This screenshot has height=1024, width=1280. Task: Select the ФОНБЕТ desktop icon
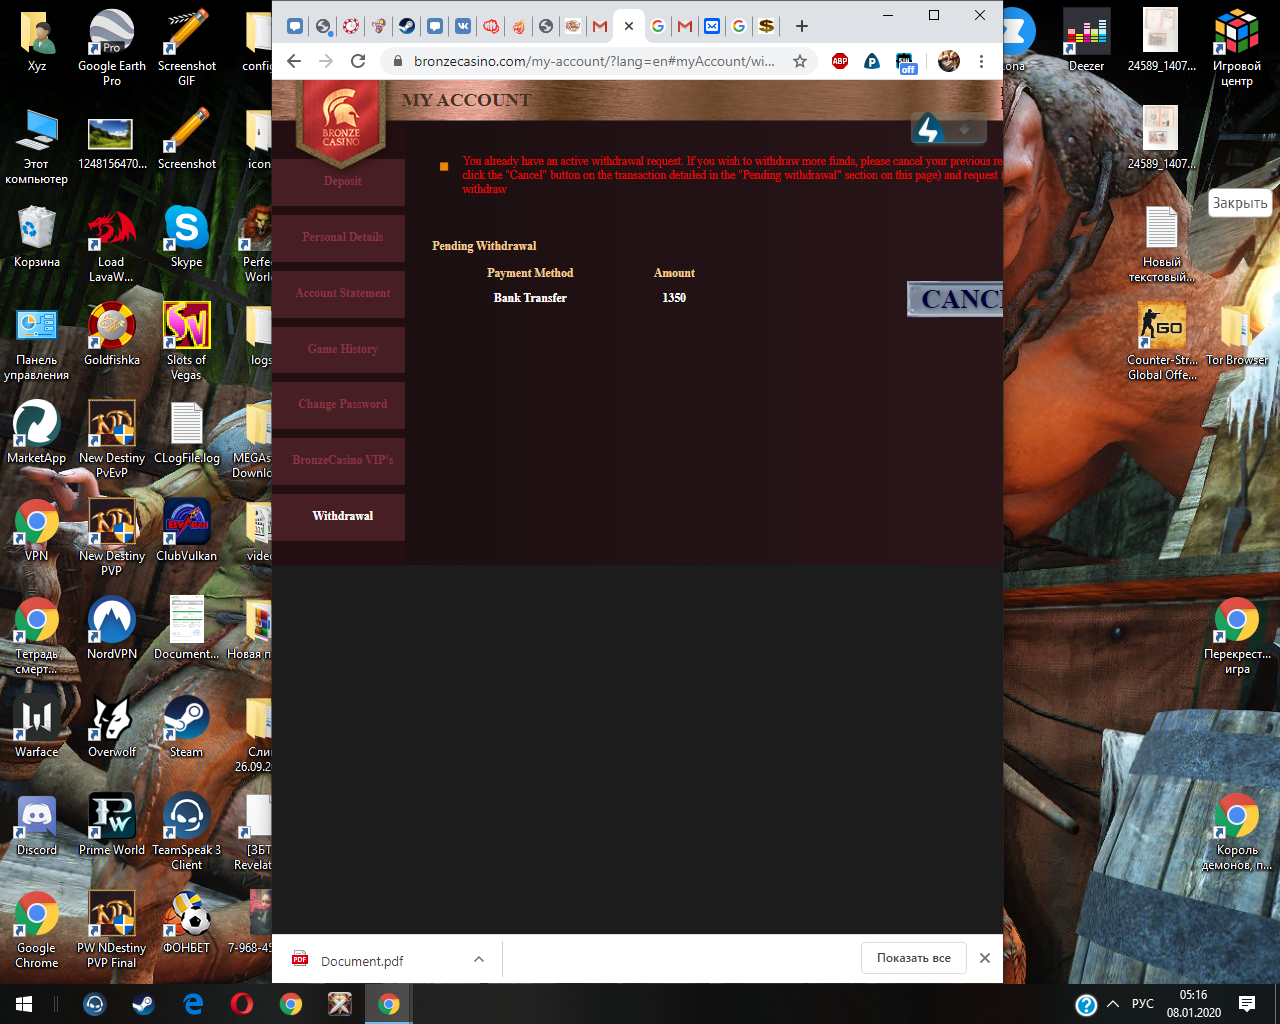click(187, 923)
